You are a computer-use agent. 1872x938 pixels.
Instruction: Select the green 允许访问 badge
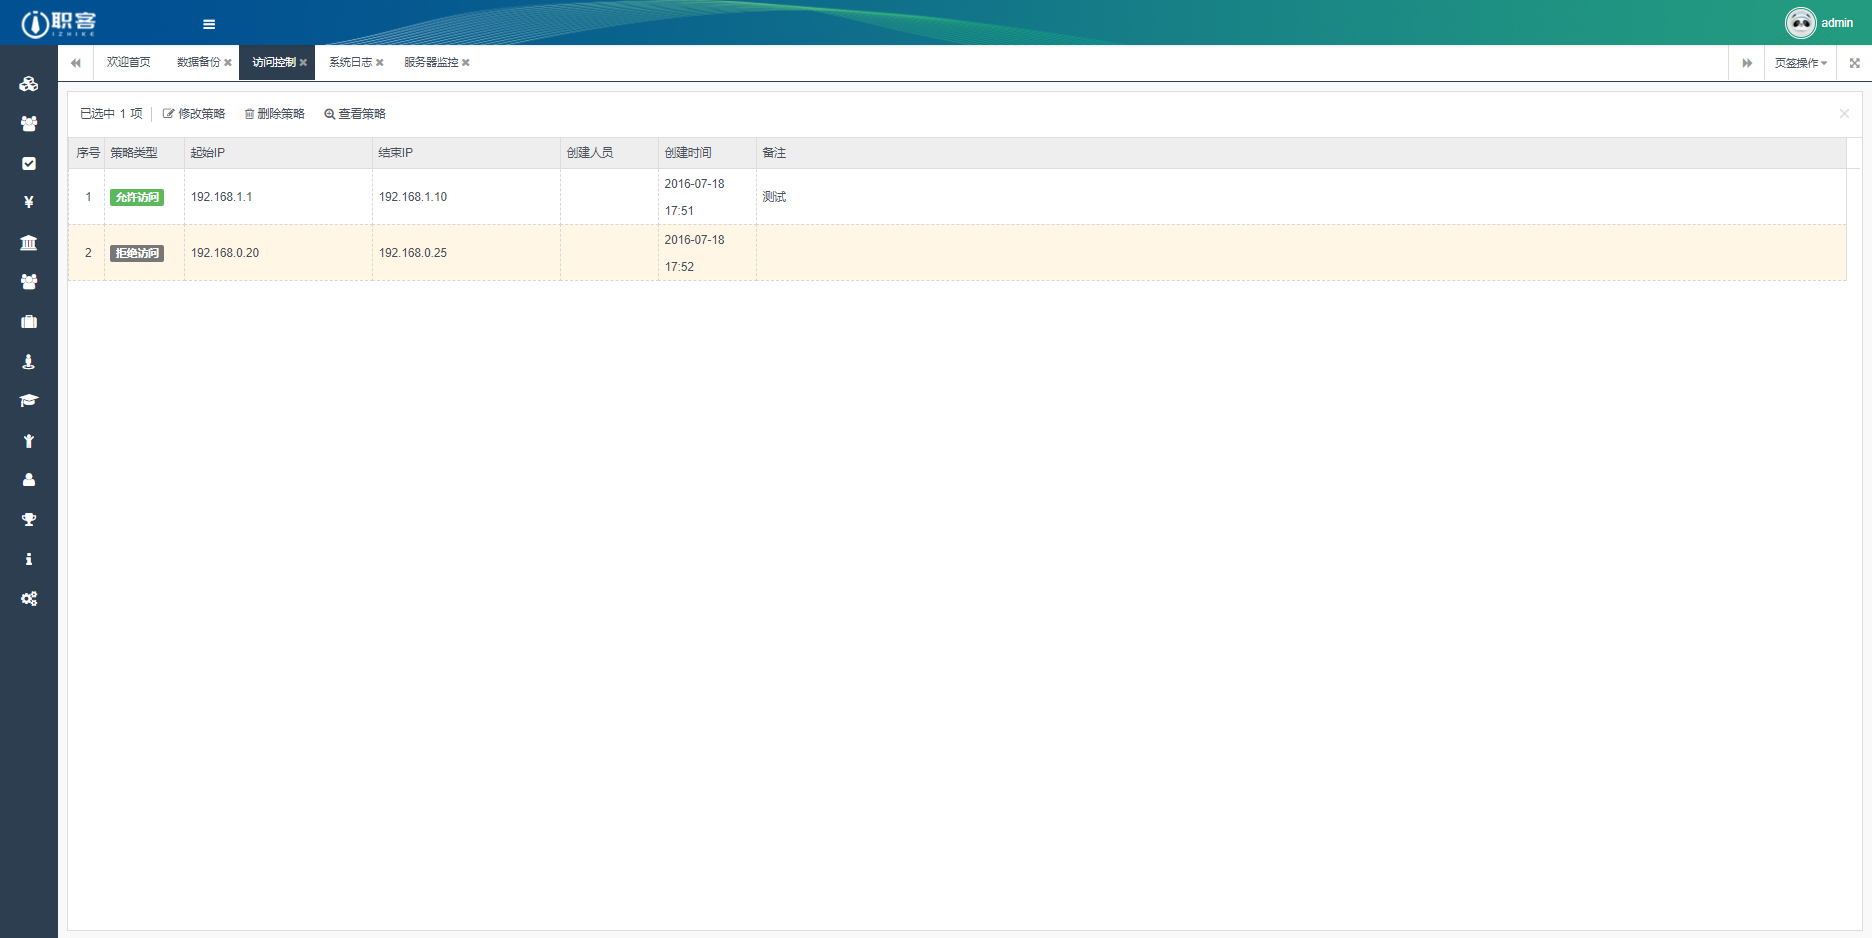click(x=137, y=197)
